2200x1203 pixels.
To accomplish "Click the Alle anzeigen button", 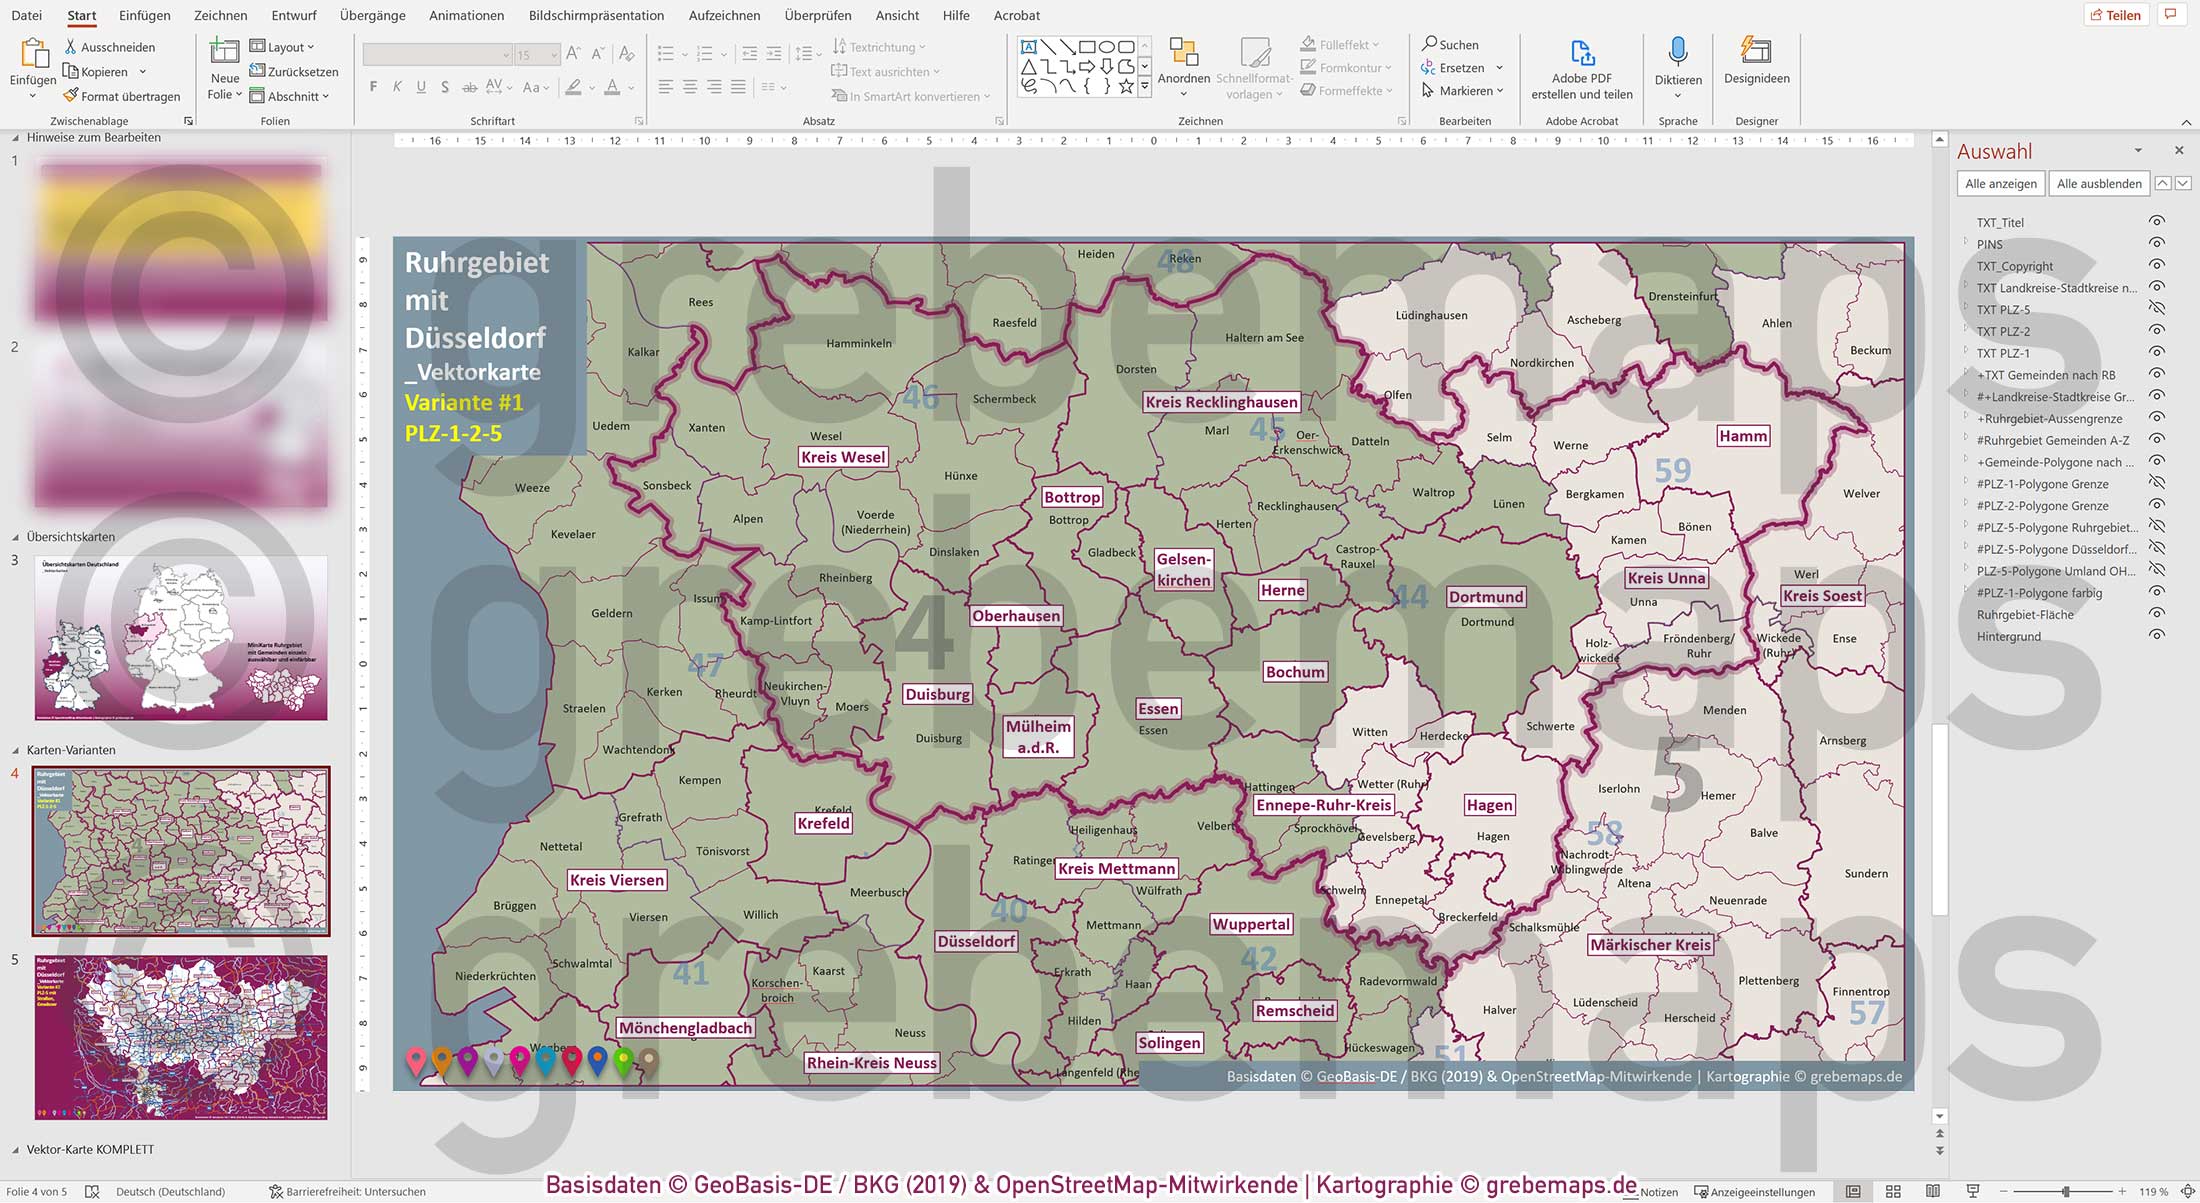I will 2000,183.
